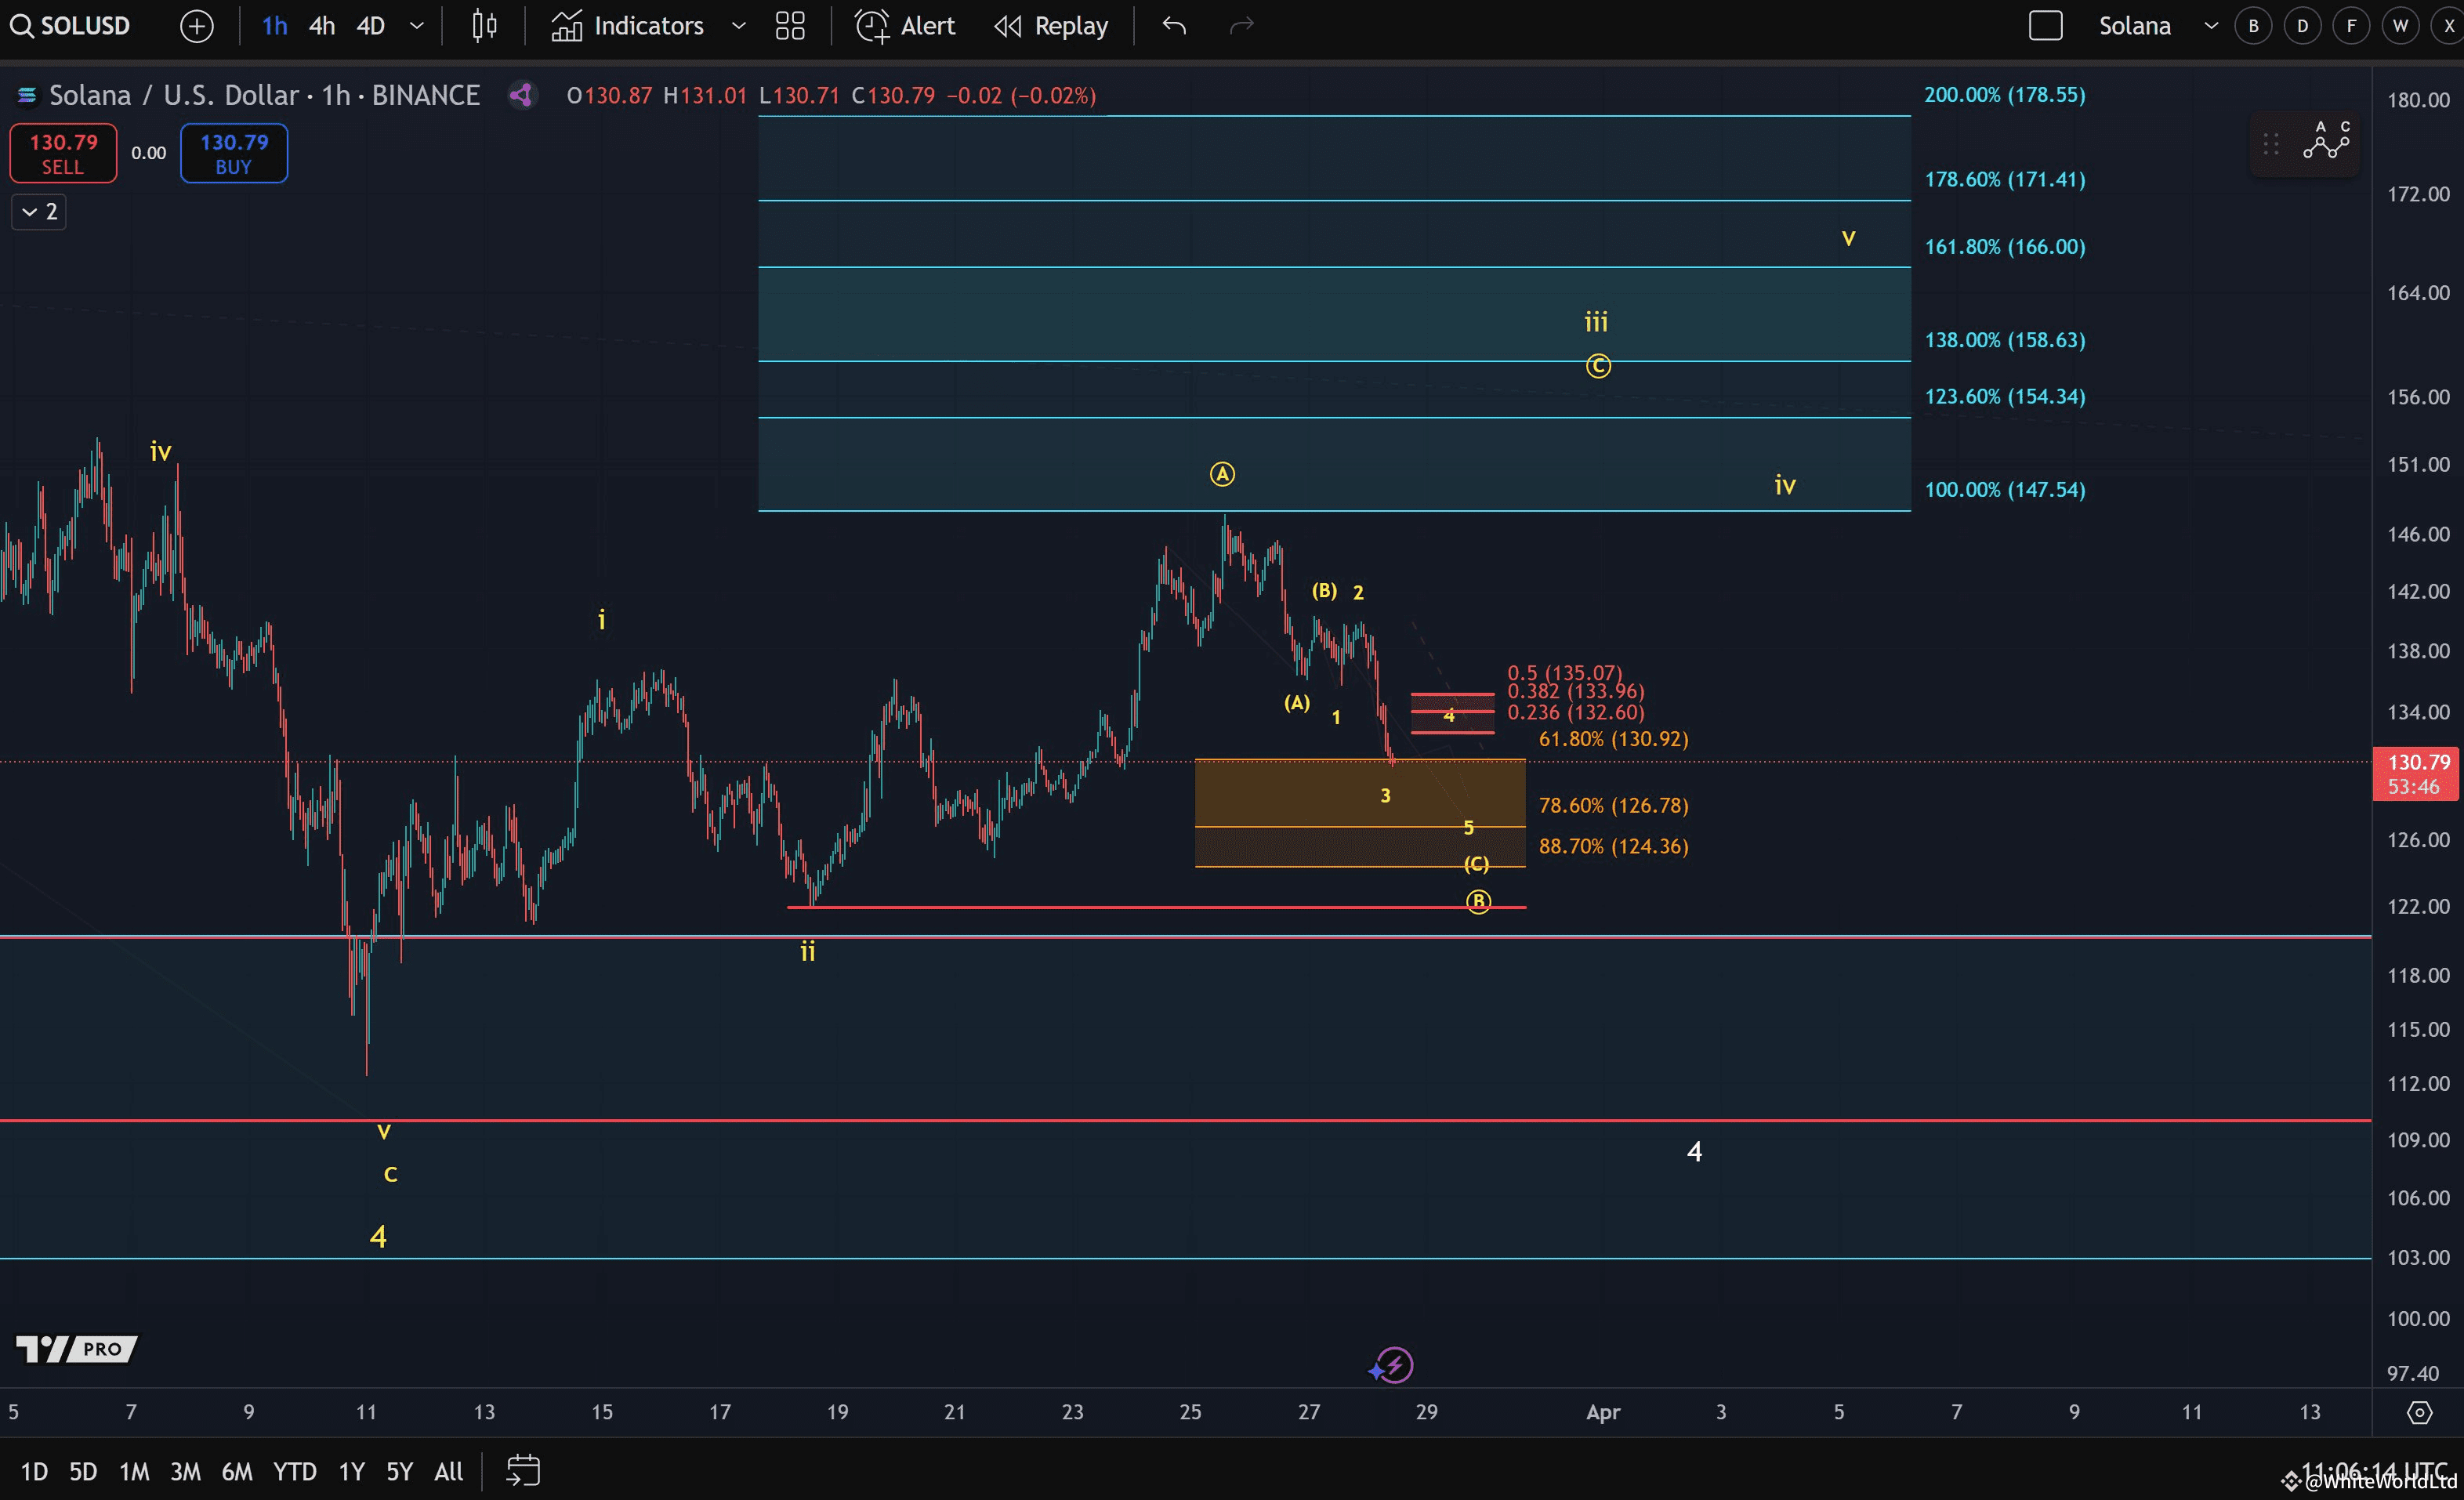This screenshot has width=2464, height=1500.
Task: Open the Solana layout name
Action: coord(2135,26)
